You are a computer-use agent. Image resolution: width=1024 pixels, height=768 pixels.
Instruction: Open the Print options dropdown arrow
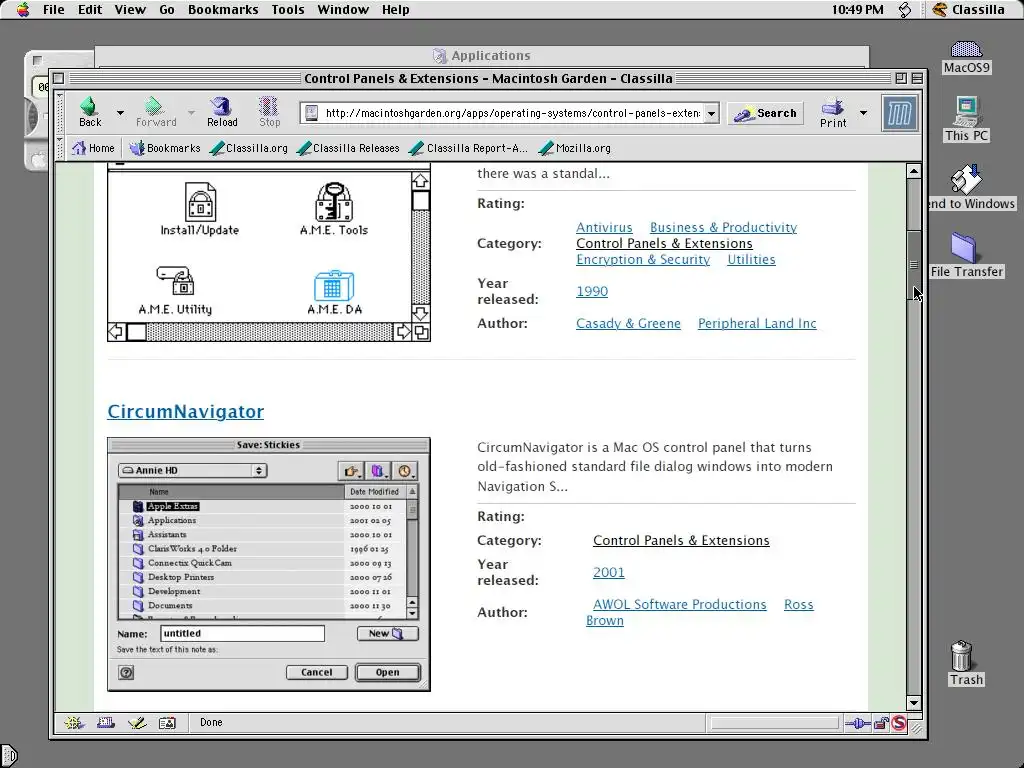pyautogui.click(x=863, y=113)
